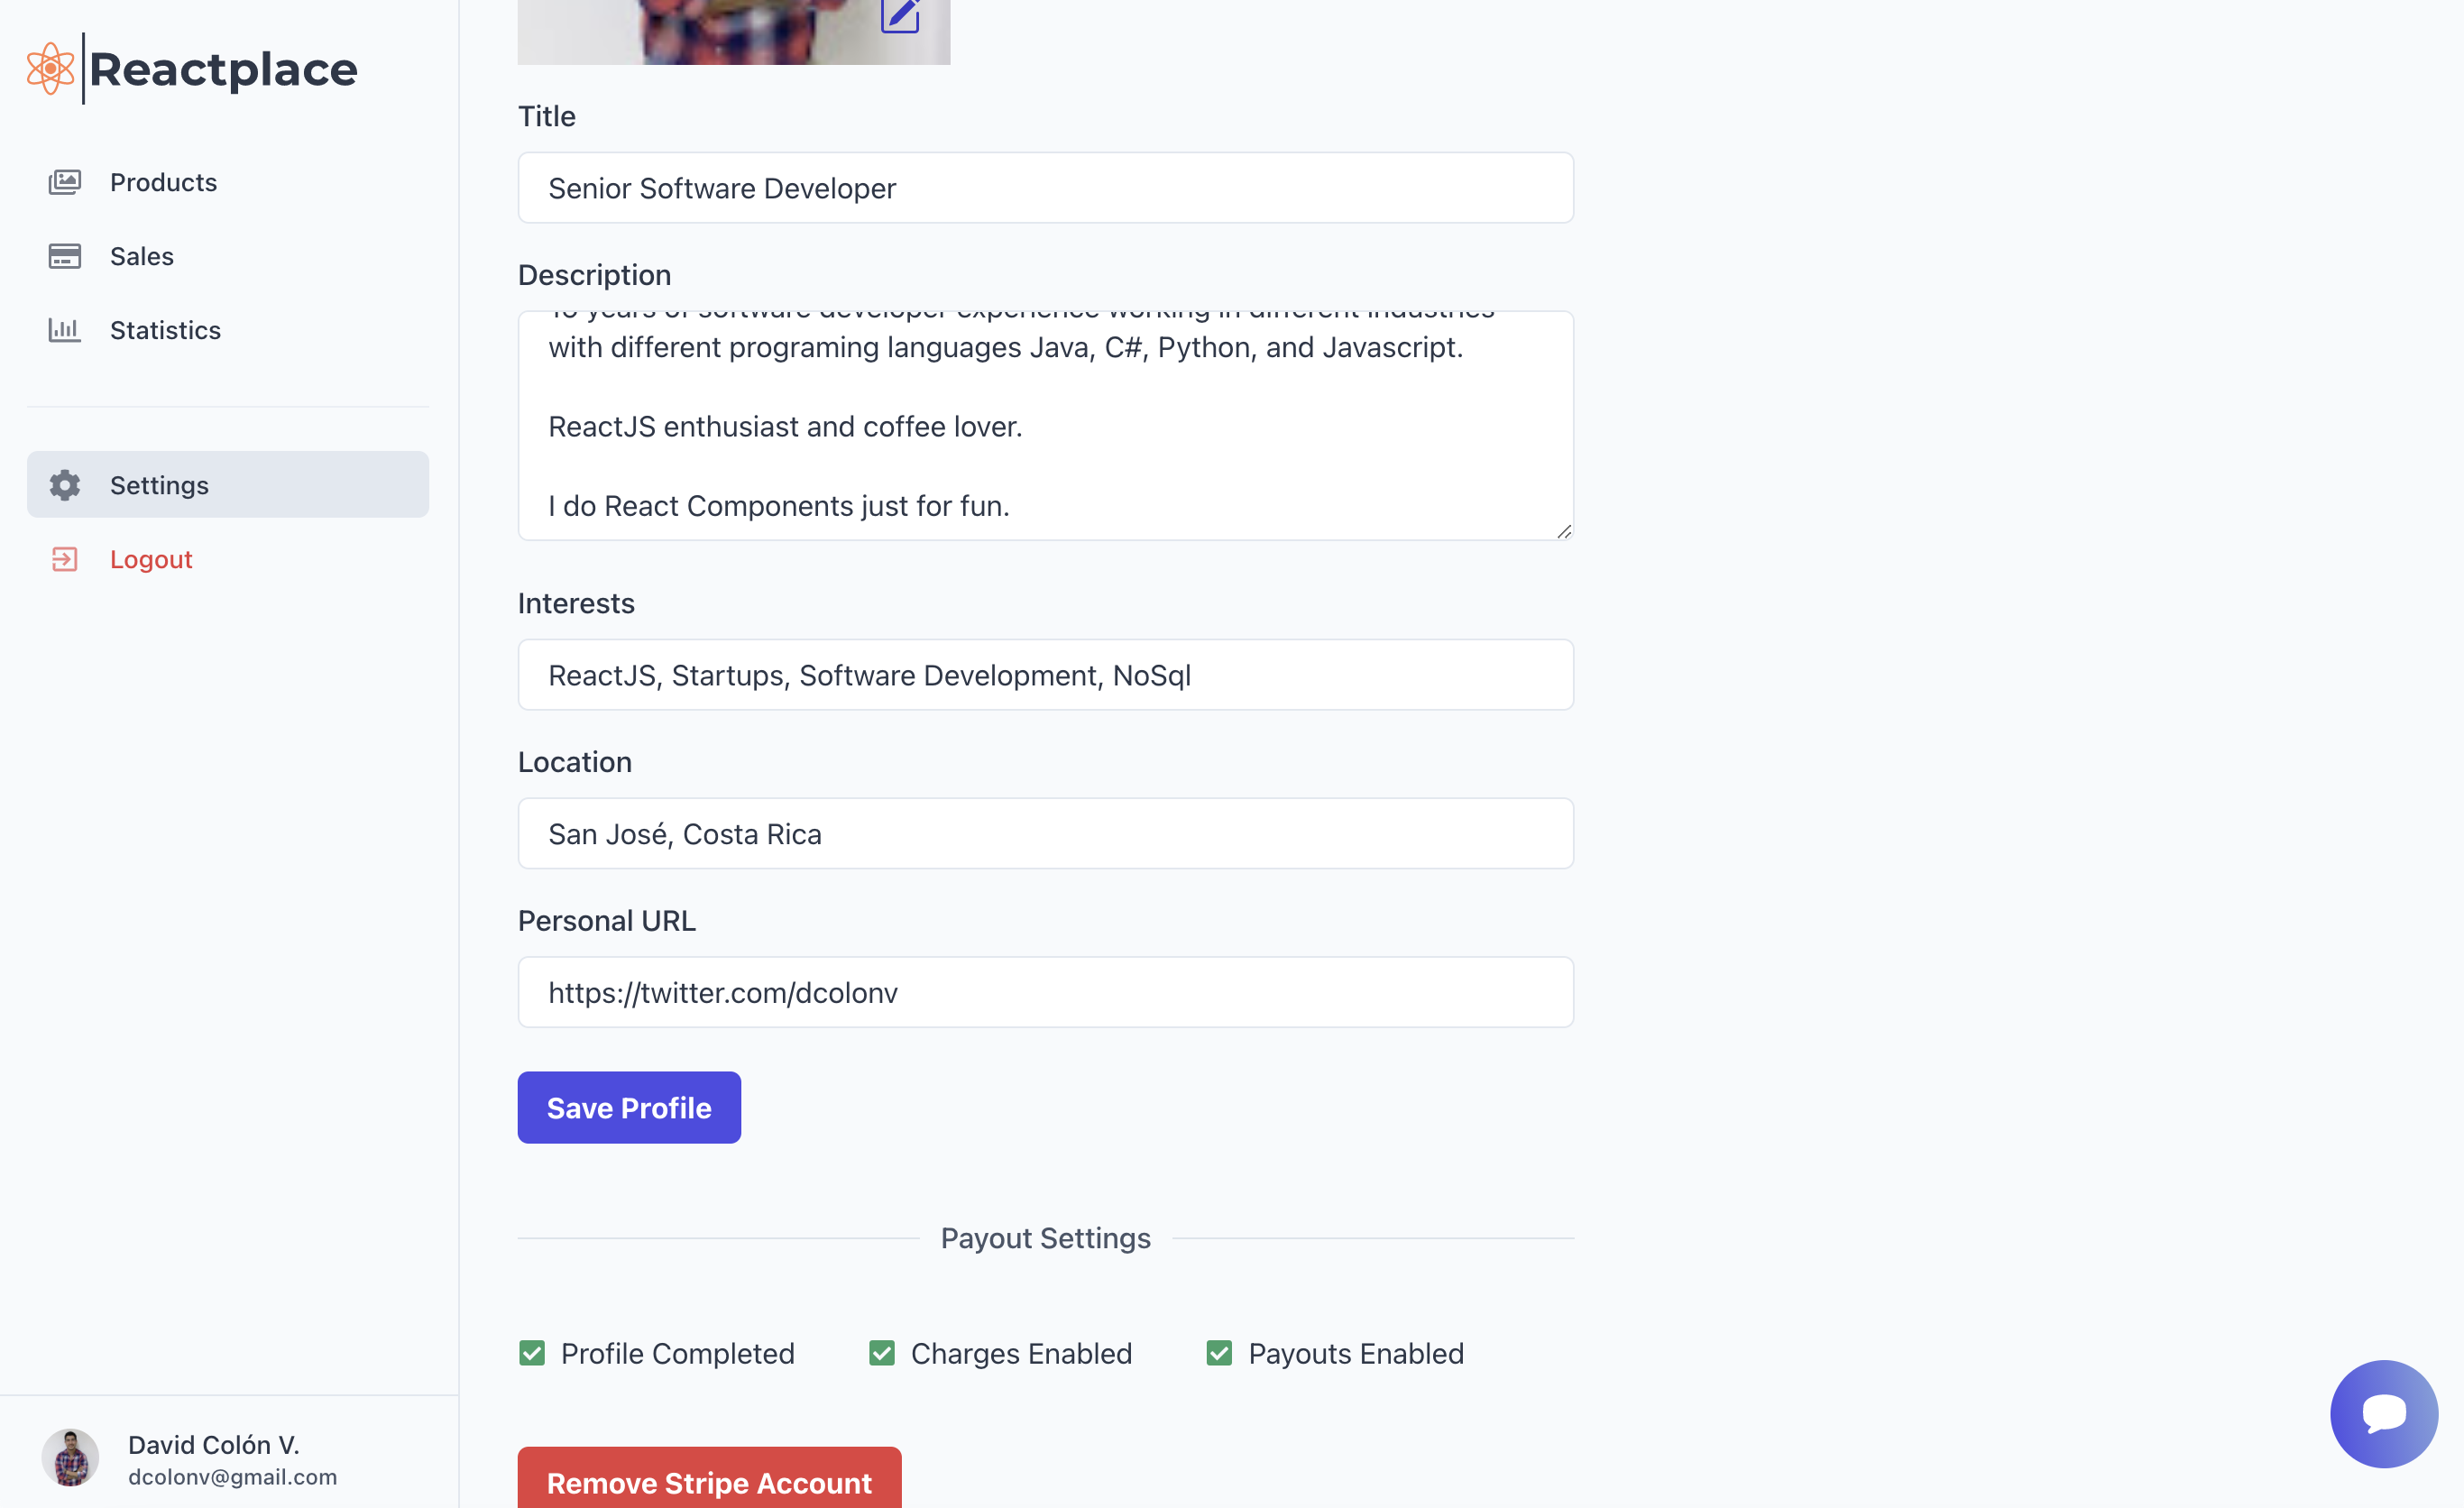Click the Location field showing San José
Viewport: 2464px width, 1508px height.
[x=1045, y=833]
